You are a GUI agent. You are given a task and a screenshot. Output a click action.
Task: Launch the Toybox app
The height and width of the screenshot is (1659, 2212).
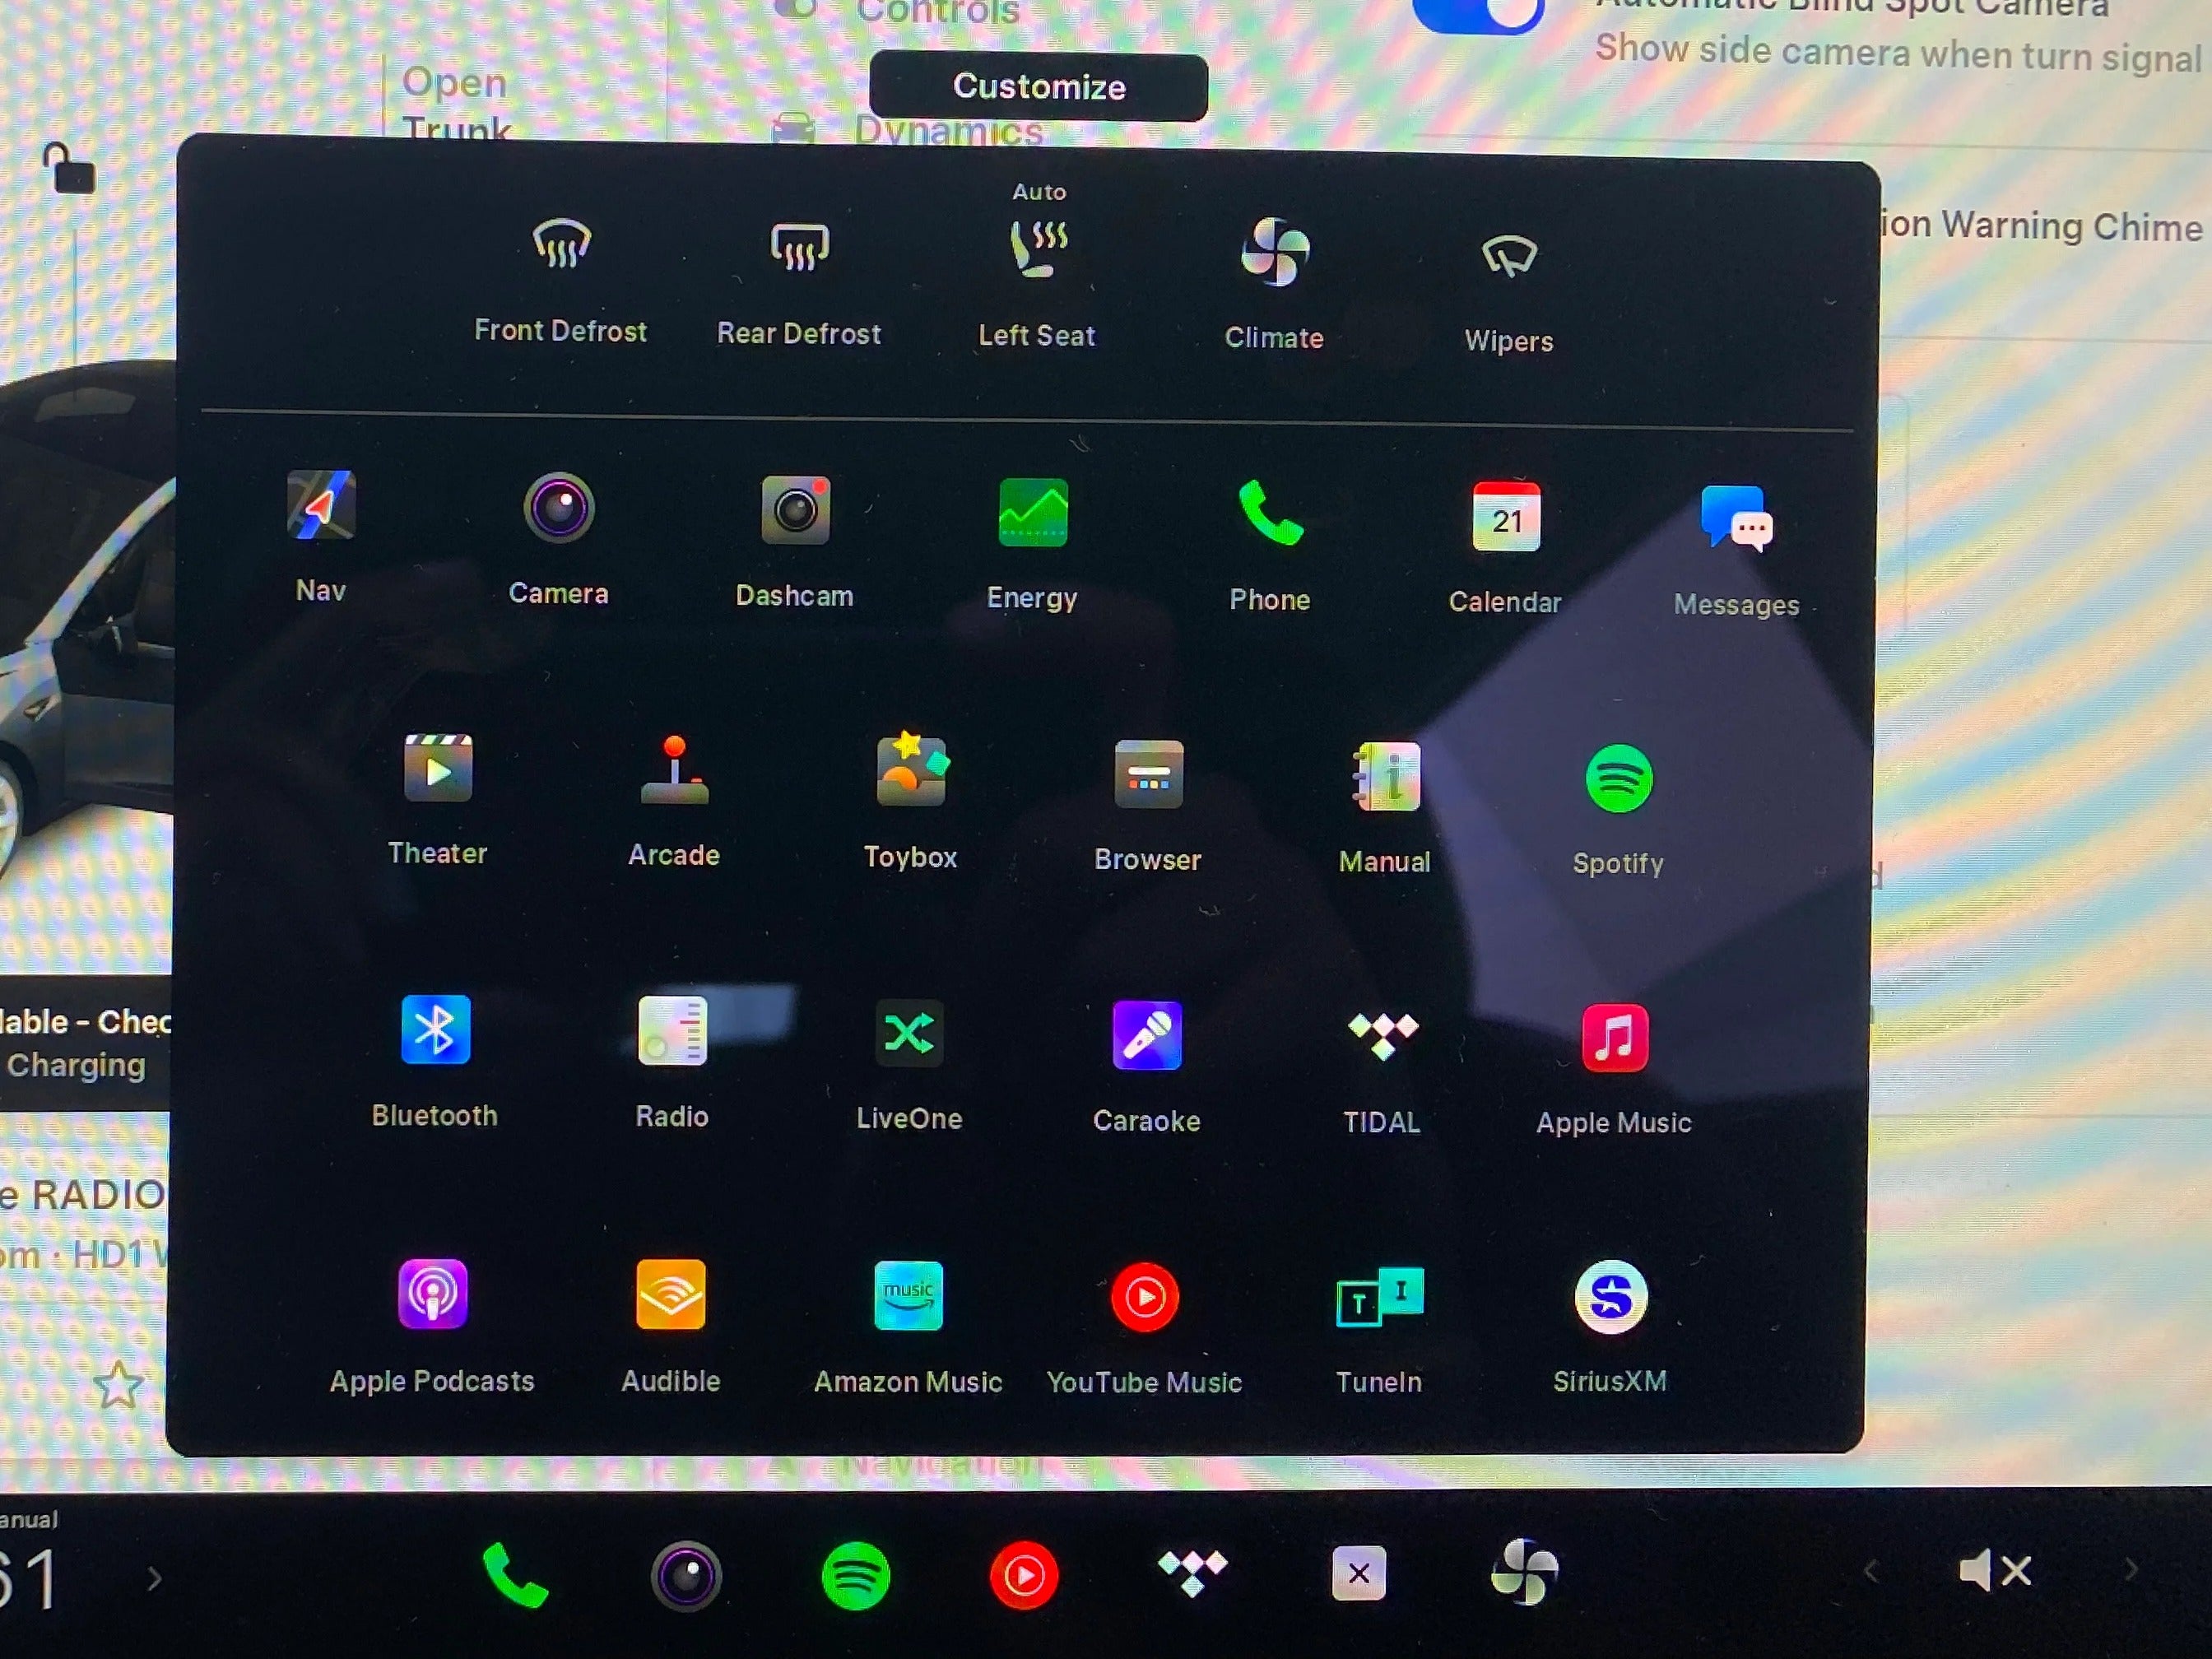(910, 772)
